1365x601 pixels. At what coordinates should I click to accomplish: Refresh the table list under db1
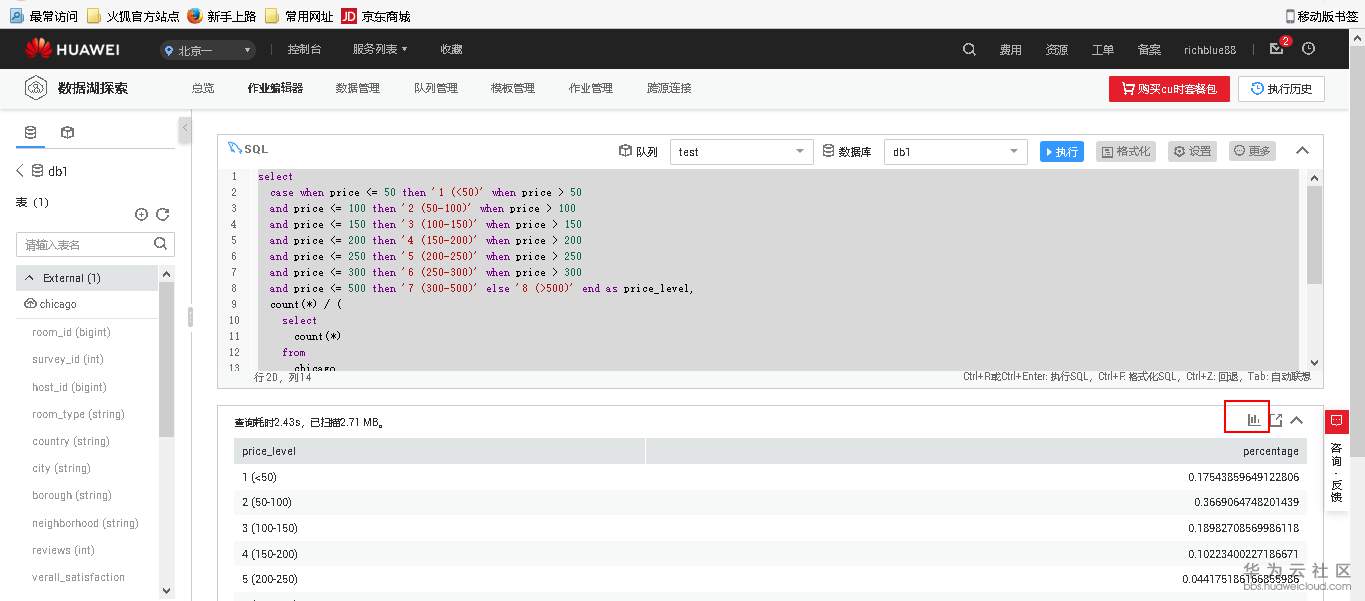(161, 213)
